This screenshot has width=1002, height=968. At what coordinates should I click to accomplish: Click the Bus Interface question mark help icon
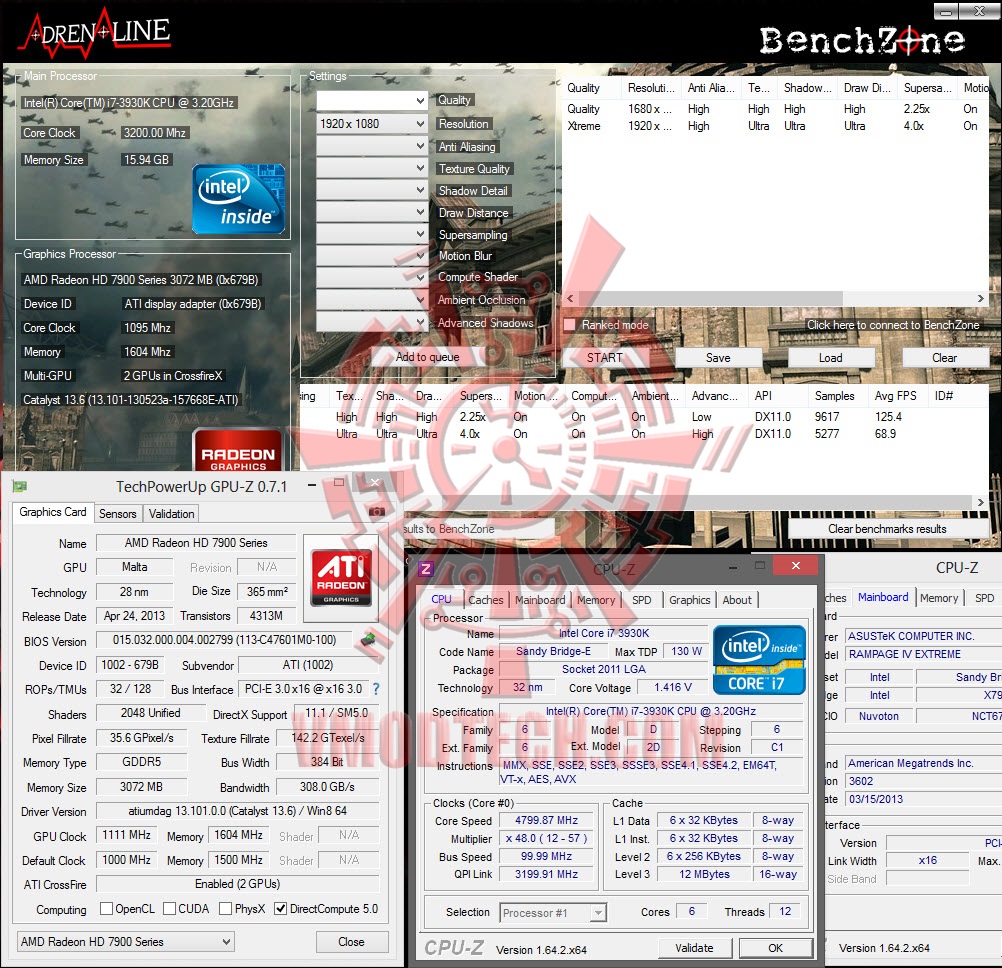coord(376,689)
